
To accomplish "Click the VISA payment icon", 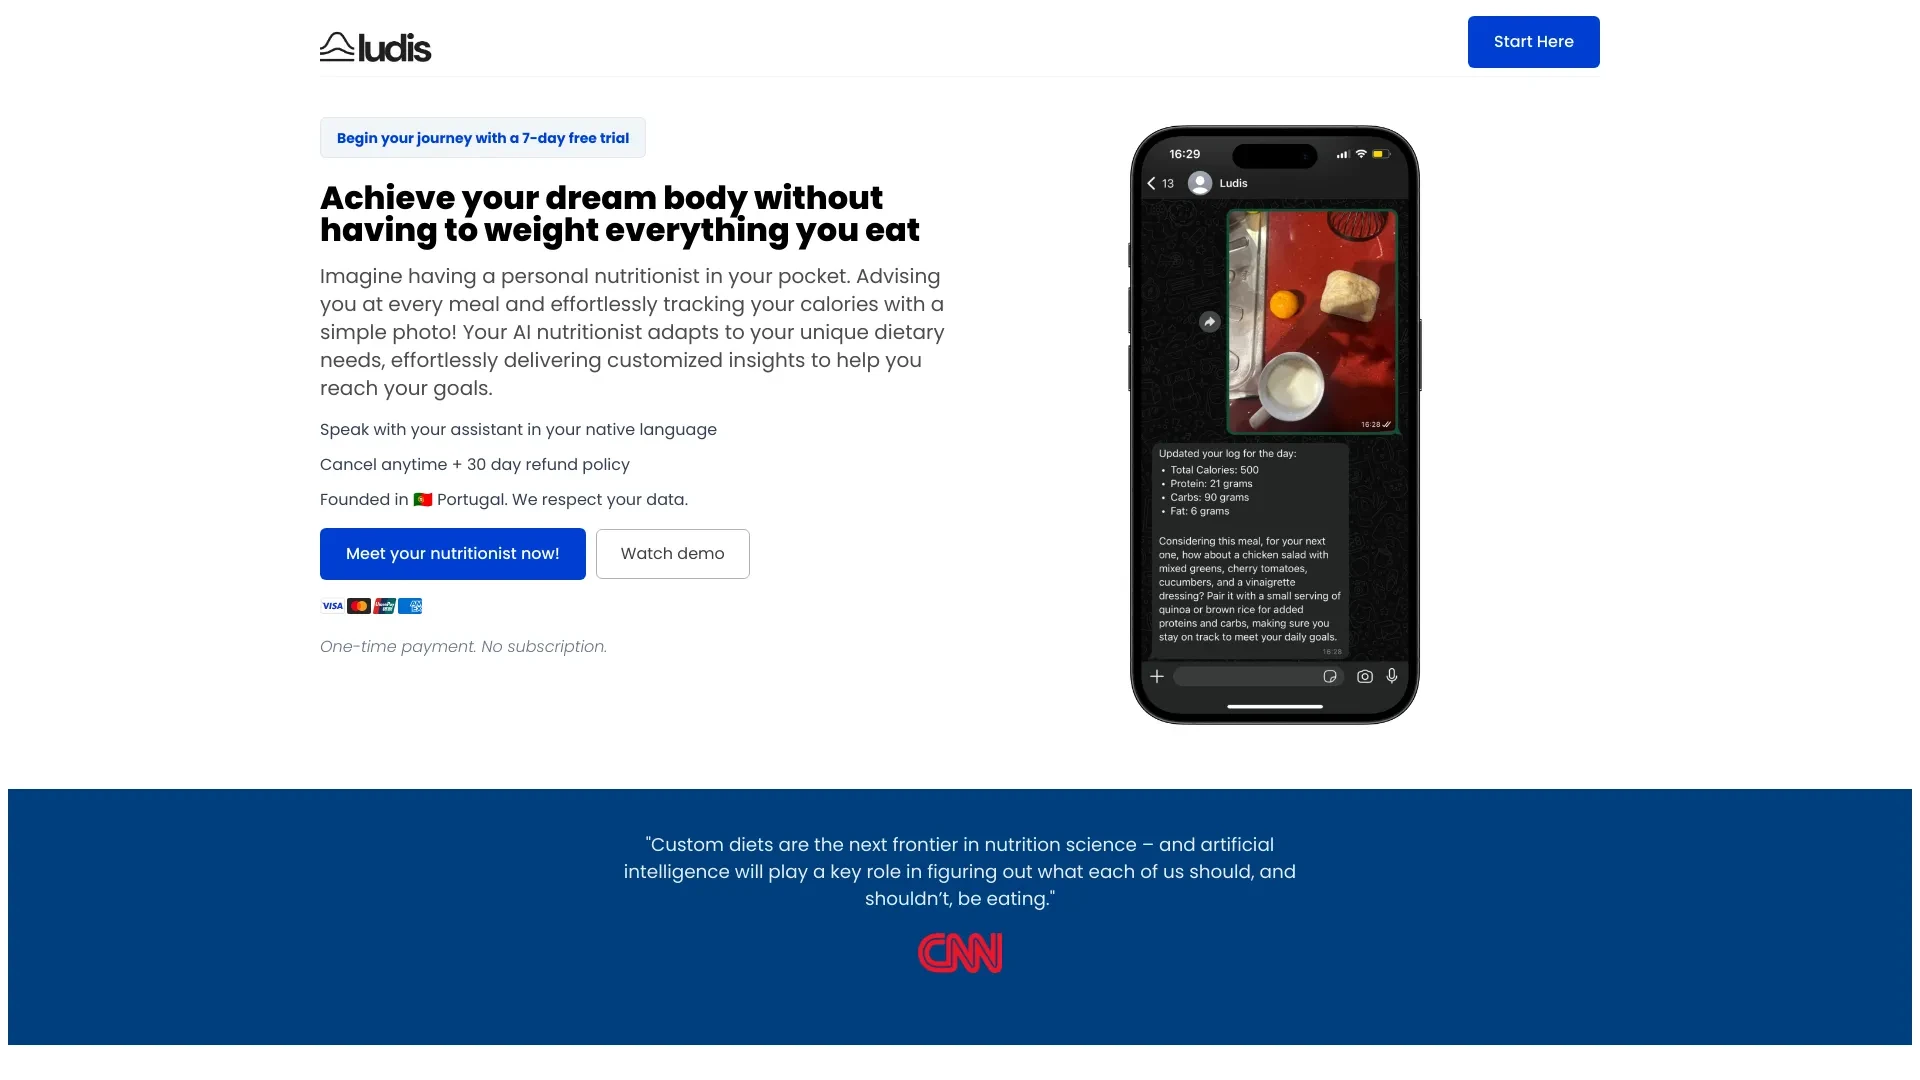I will coord(332,605).
